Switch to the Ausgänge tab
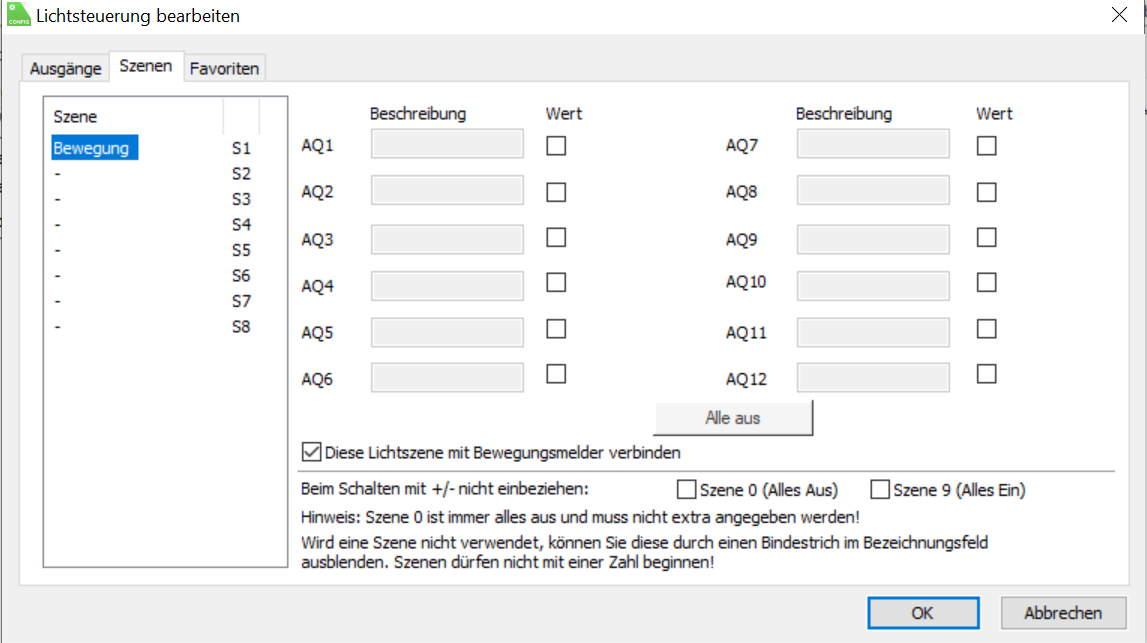Image resolution: width=1147 pixels, height=643 pixels. click(66, 68)
